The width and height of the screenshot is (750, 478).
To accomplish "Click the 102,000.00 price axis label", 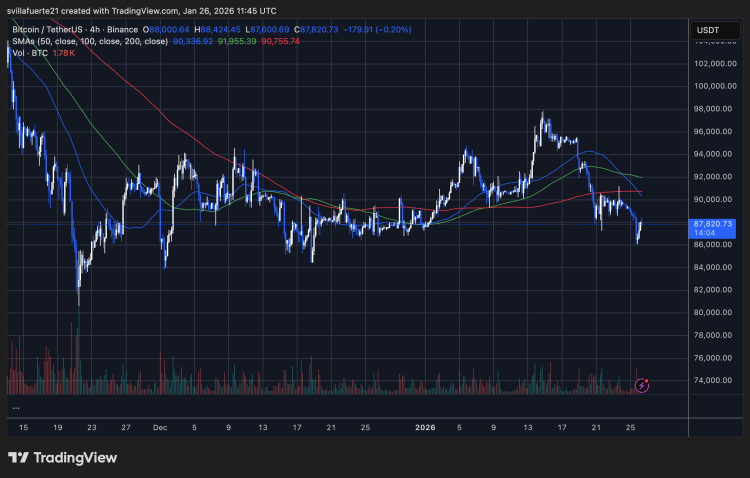I will [715, 64].
